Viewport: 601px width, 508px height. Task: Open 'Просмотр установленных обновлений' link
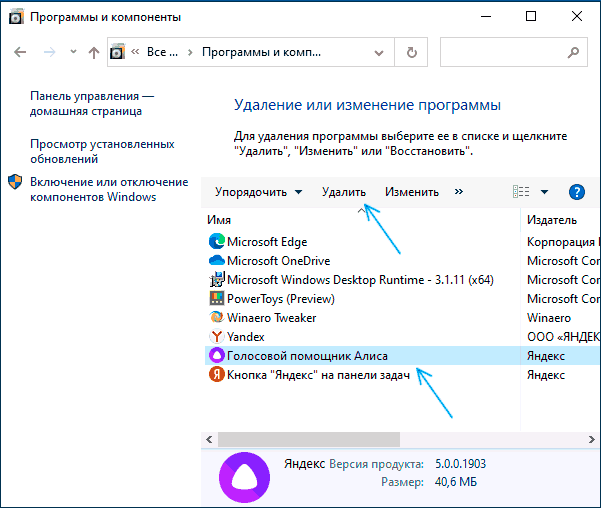pos(102,151)
